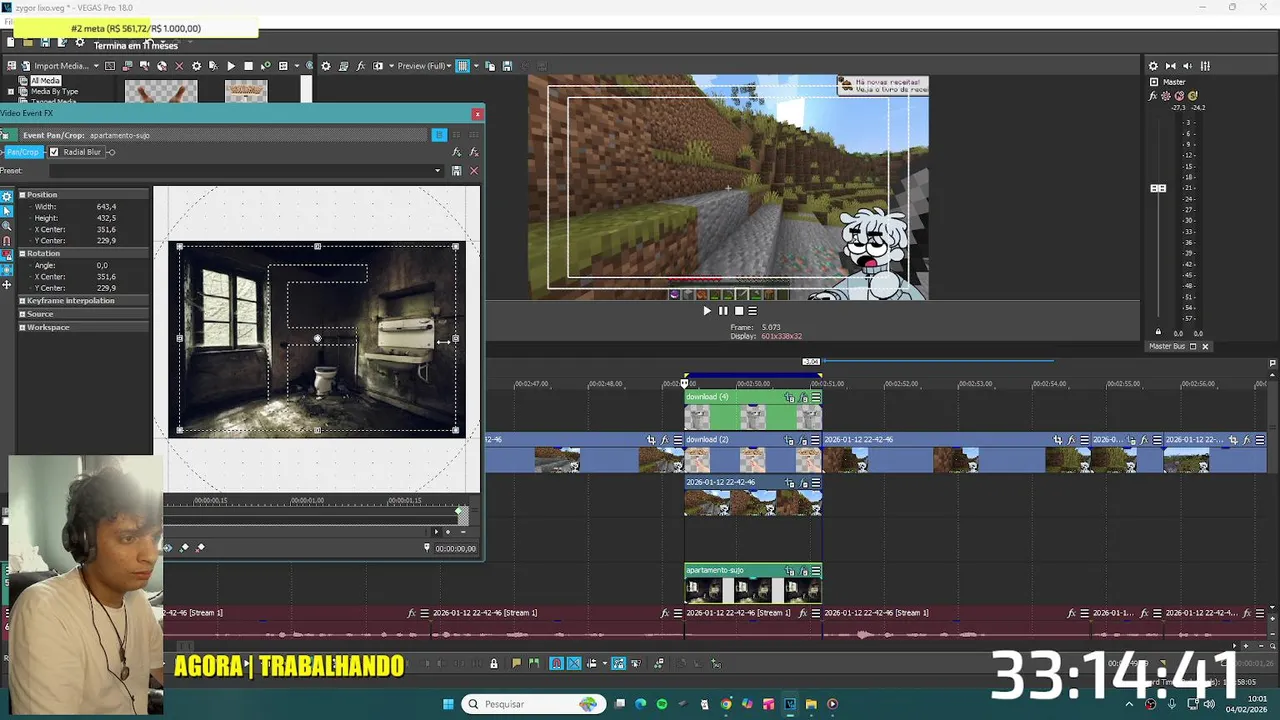Viewport: 1280px width, 720px height.
Task: Collapse the Rotation property group
Action: click(22, 253)
